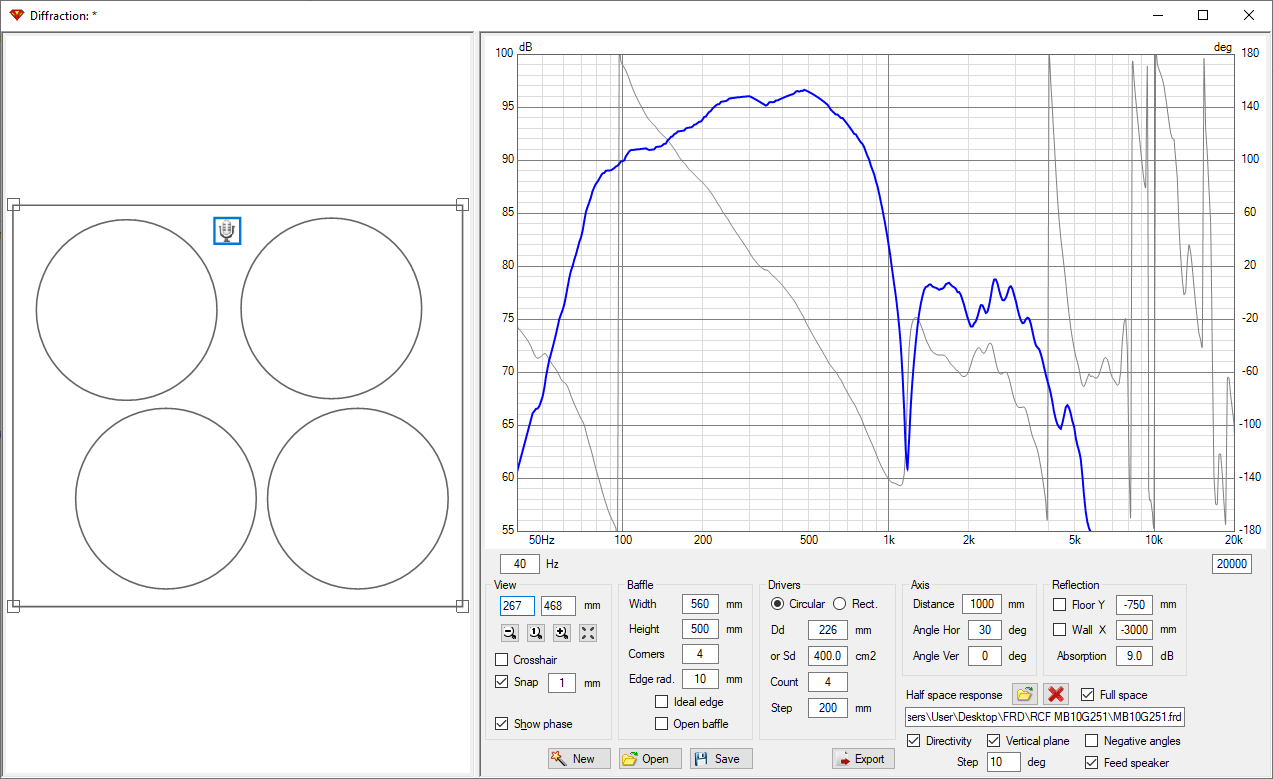Viewport: 1273px width, 779px height.
Task: Remove half space response with red X
Action: tap(1056, 694)
